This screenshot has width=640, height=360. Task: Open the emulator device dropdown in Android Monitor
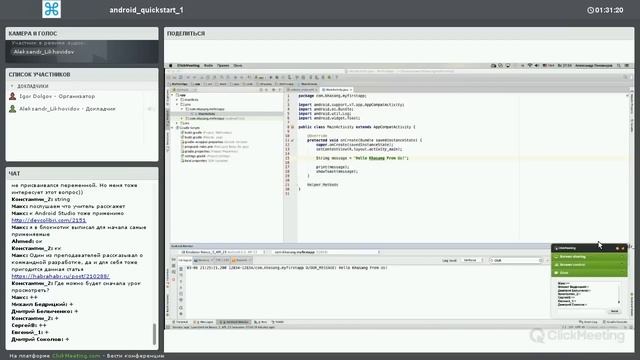222,252
